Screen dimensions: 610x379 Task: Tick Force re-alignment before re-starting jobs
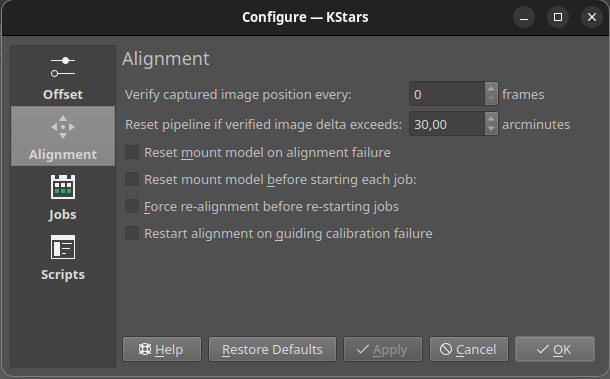coord(132,206)
